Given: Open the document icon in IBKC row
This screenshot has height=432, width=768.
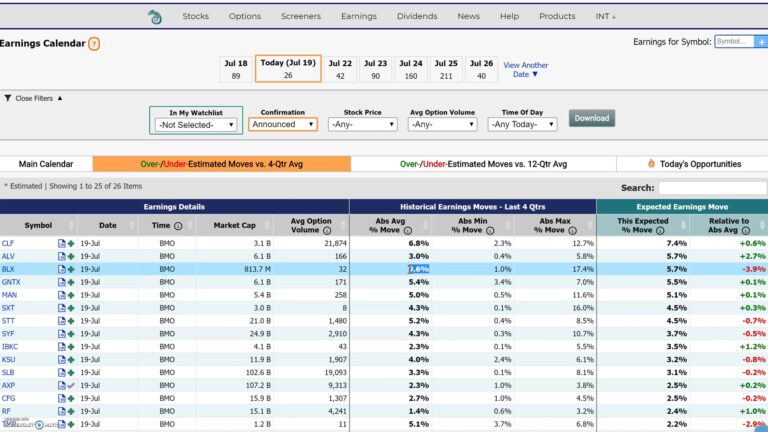Looking at the screenshot, I should [x=61, y=347].
